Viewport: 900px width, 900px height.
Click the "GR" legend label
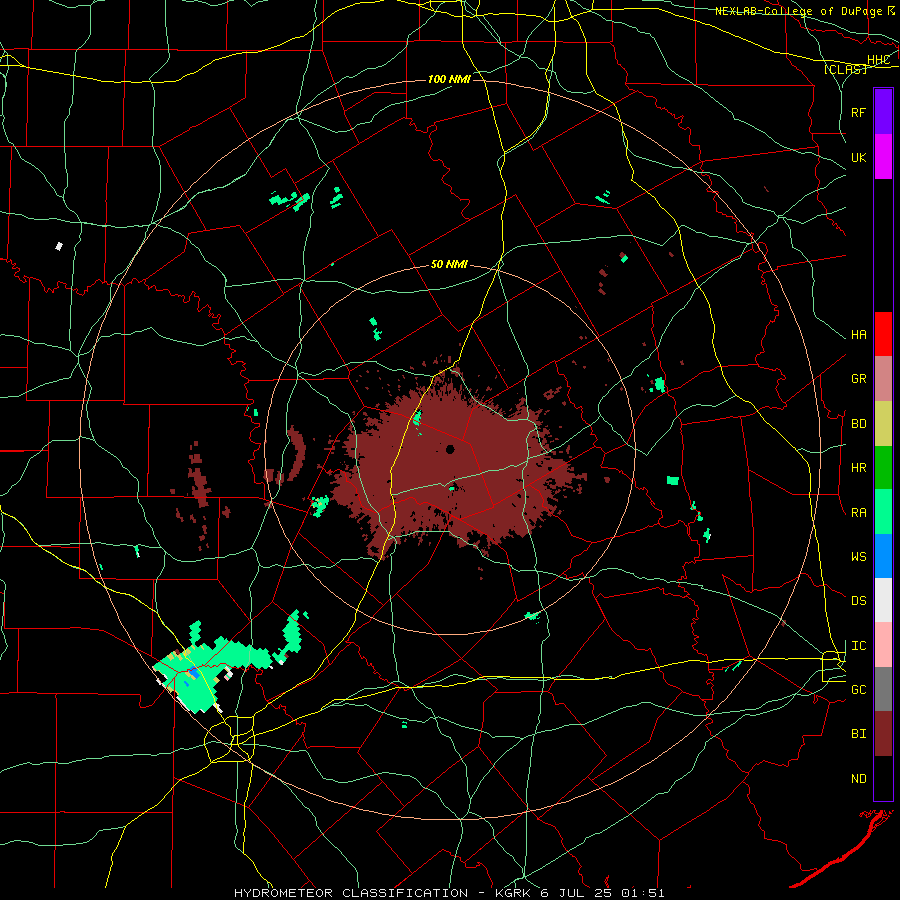[x=859, y=379]
